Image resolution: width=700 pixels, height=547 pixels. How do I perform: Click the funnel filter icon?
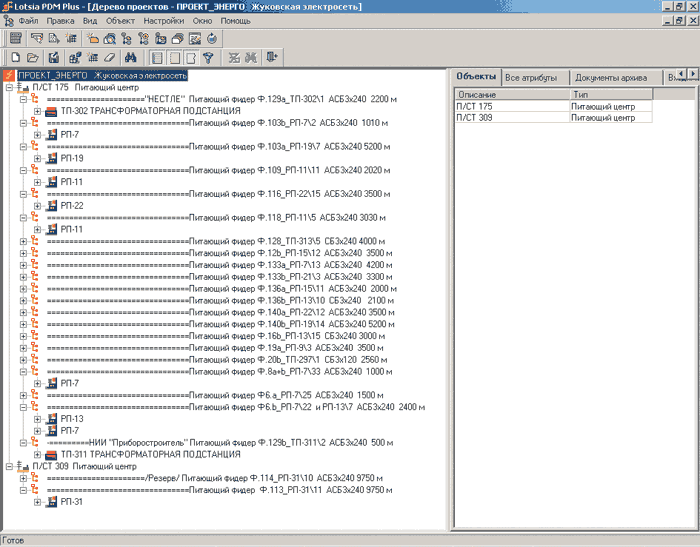click(207, 58)
